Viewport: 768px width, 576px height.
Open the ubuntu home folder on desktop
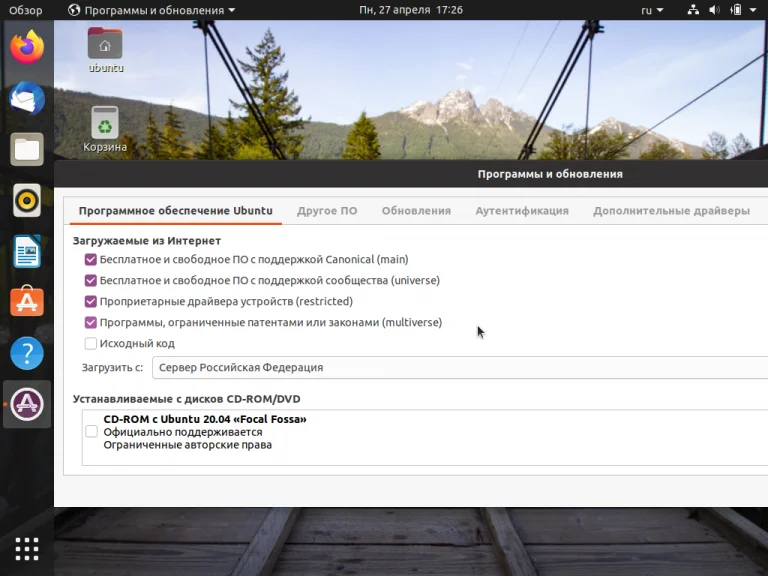coord(105,50)
